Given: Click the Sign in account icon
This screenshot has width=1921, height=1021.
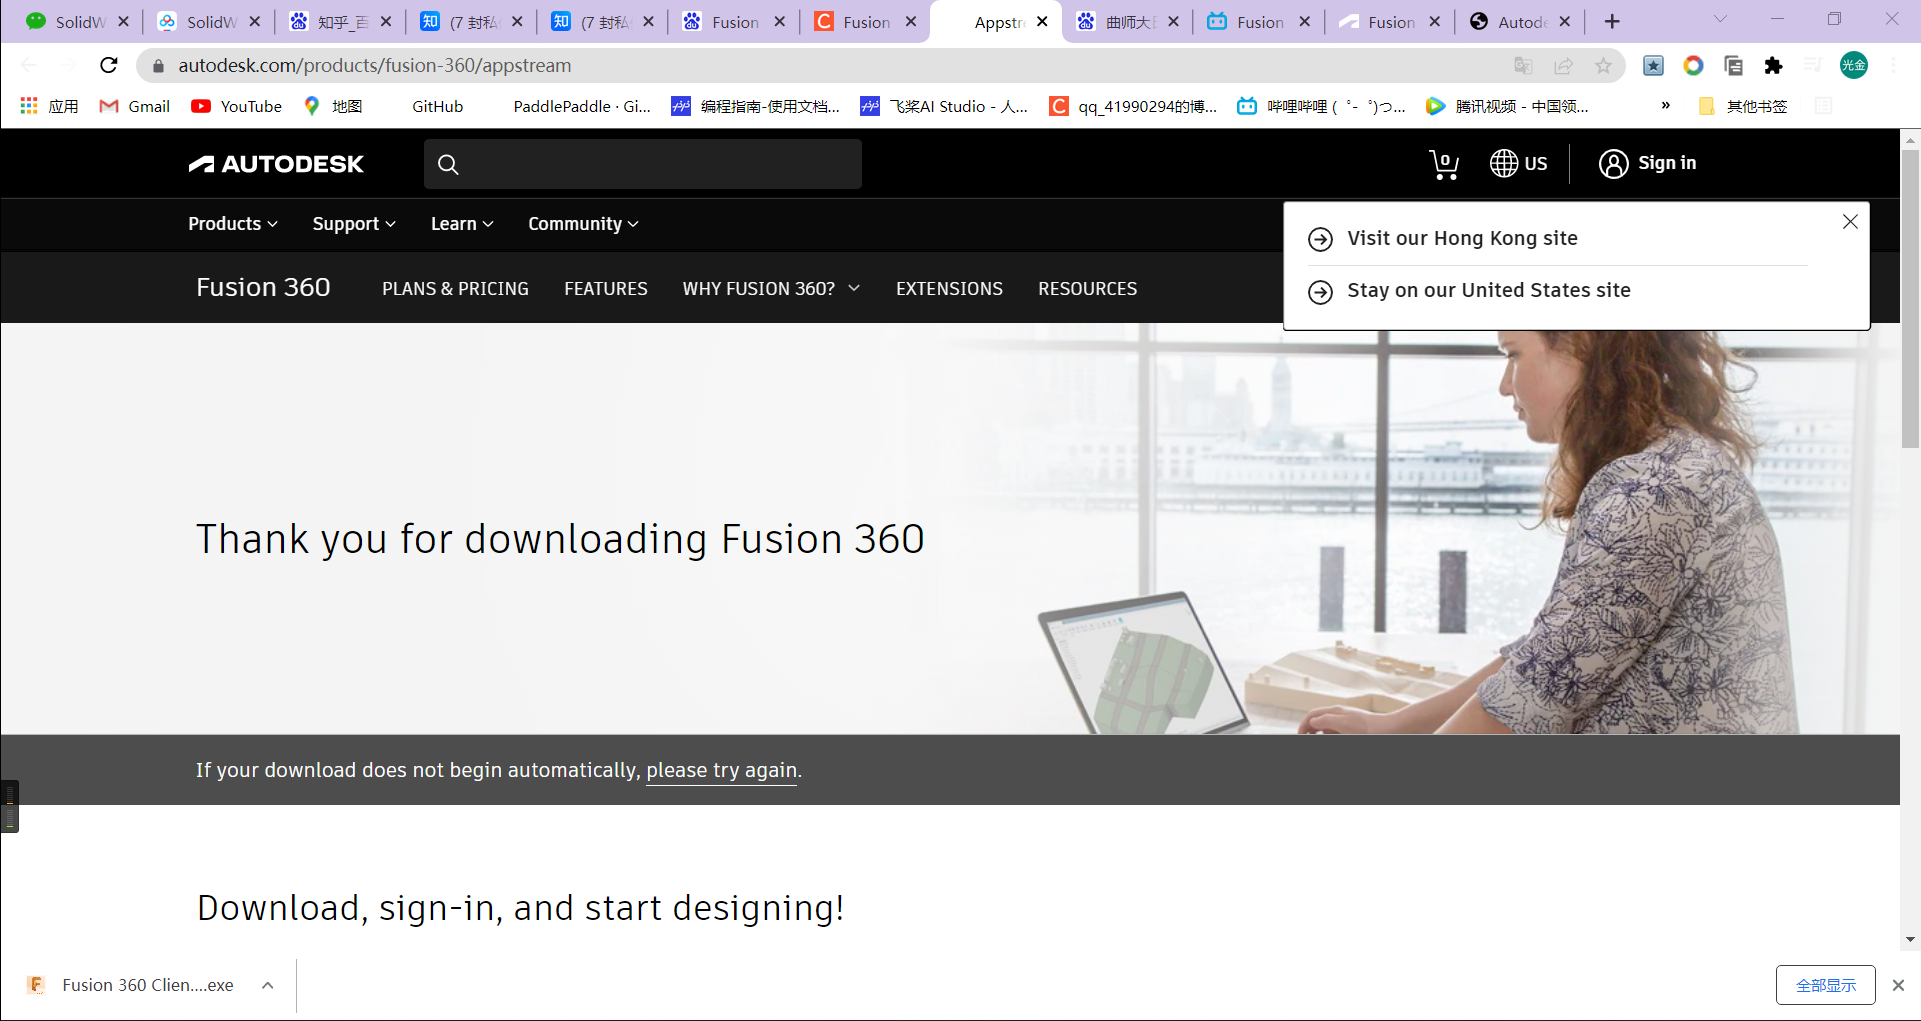Looking at the screenshot, I should tap(1612, 164).
